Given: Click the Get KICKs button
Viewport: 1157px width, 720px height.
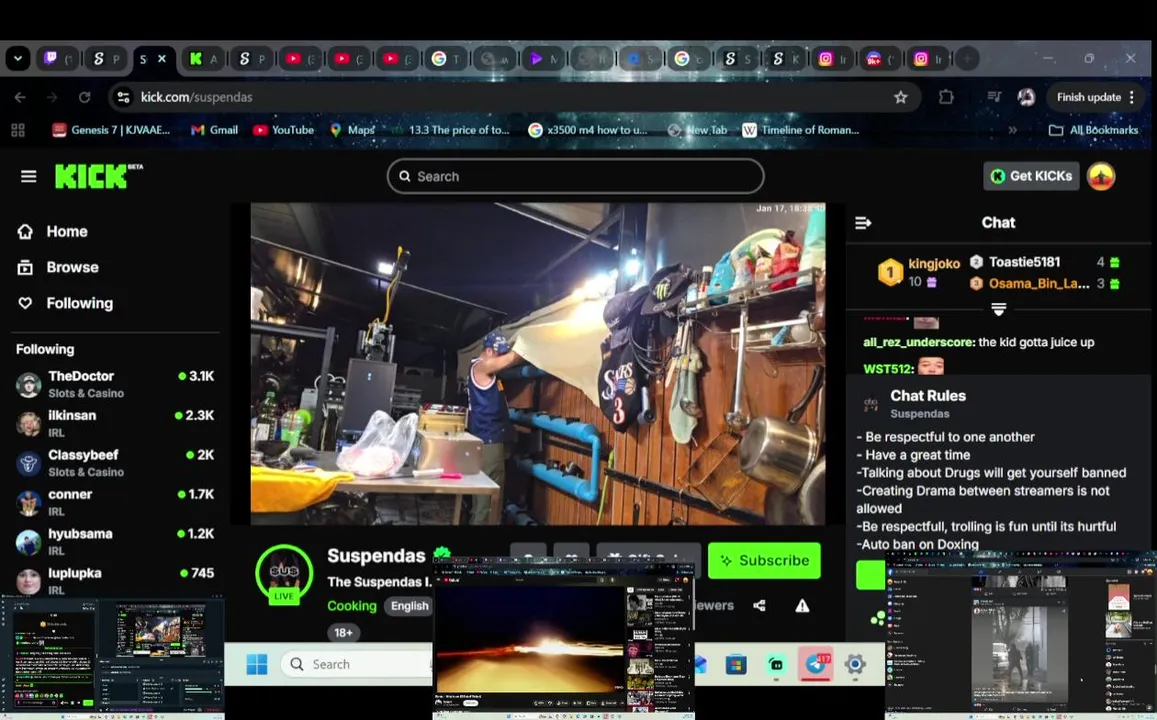Looking at the screenshot, I should (x=1031, y=176).
